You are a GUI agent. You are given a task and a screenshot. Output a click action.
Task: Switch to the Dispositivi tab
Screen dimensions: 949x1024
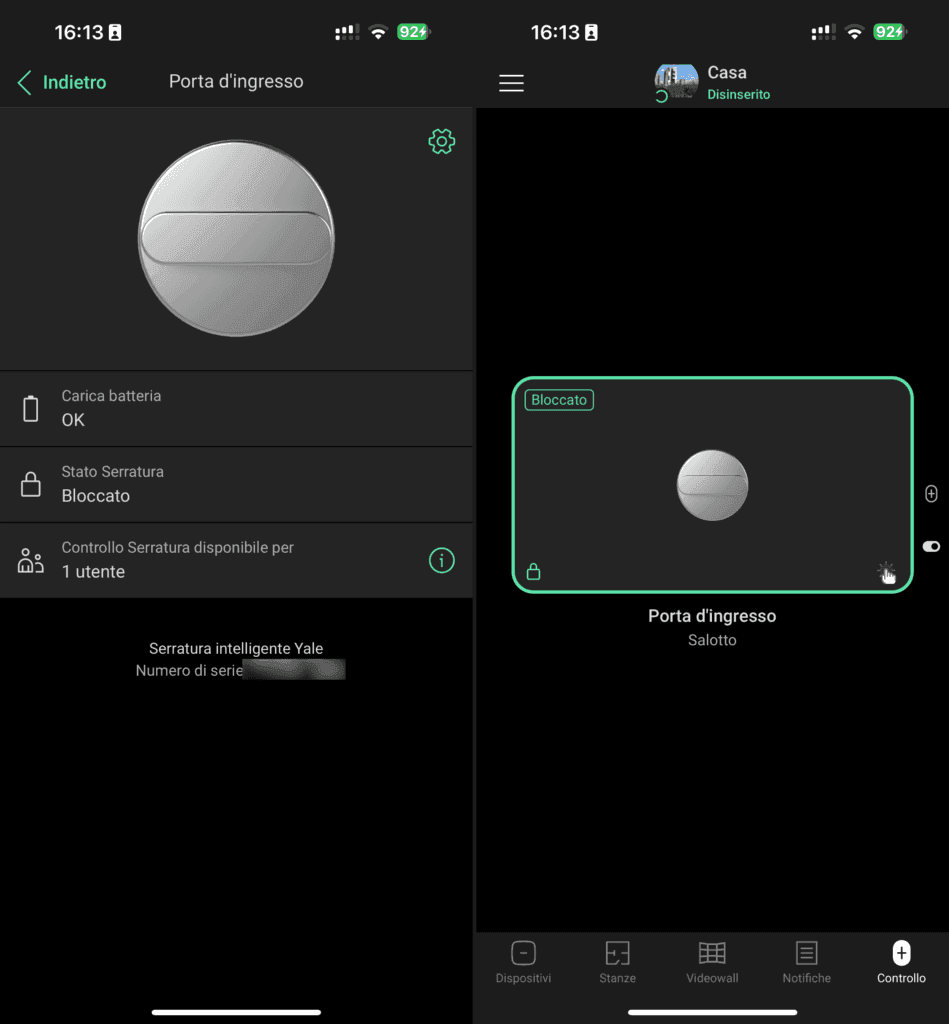(523, 962)
